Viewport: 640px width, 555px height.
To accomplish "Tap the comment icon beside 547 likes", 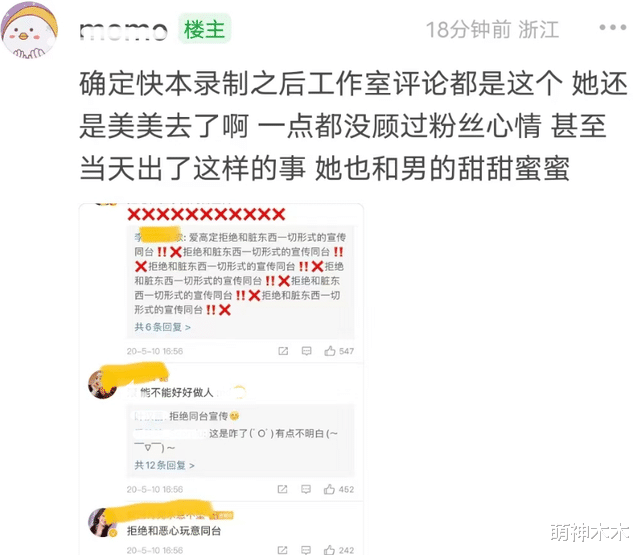I will pyautogui.click(x=307, y=351).
